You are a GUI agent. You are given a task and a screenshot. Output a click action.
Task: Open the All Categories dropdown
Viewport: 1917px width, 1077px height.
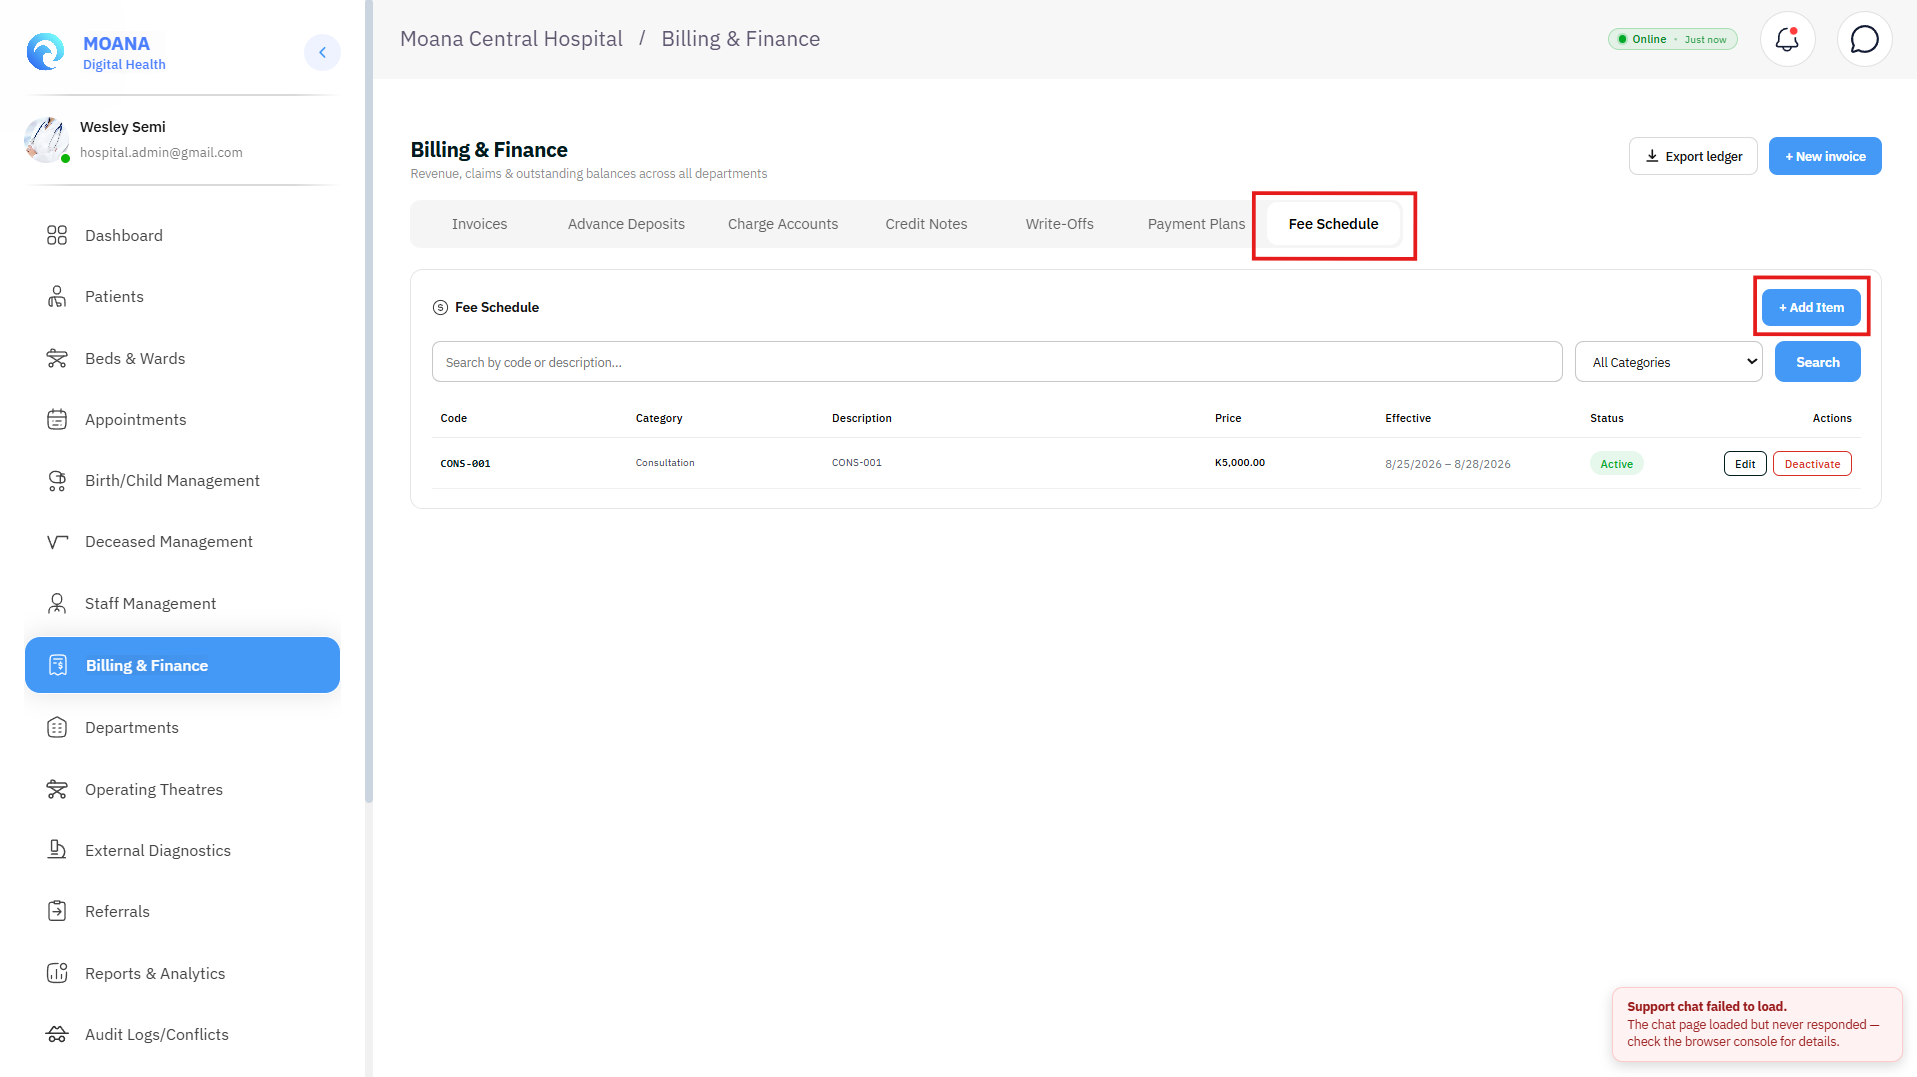tap(1668, 362)
